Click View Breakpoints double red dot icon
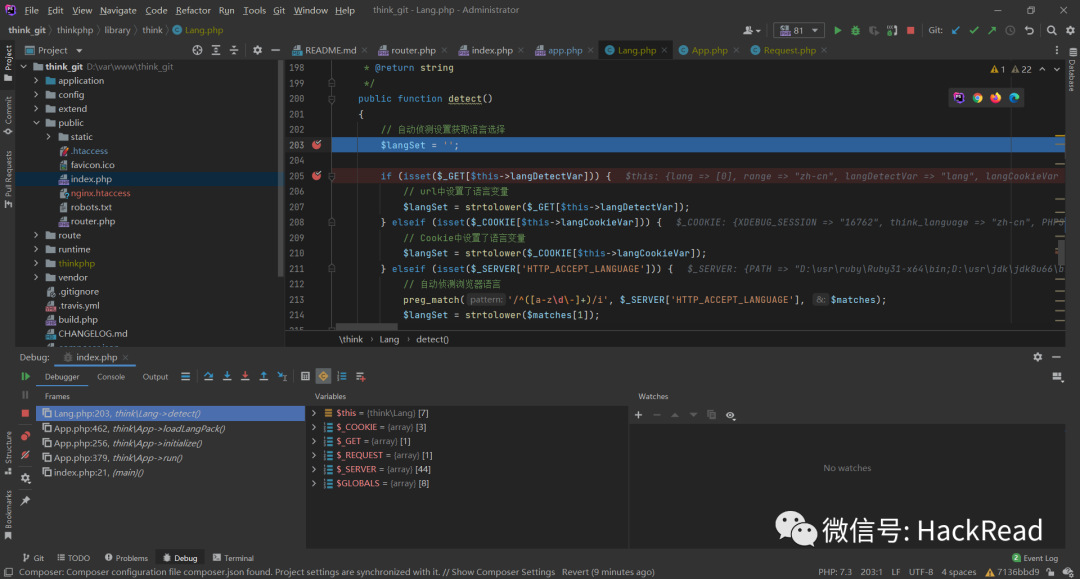This screenshot has height=579, width=1080. [25, 436]
